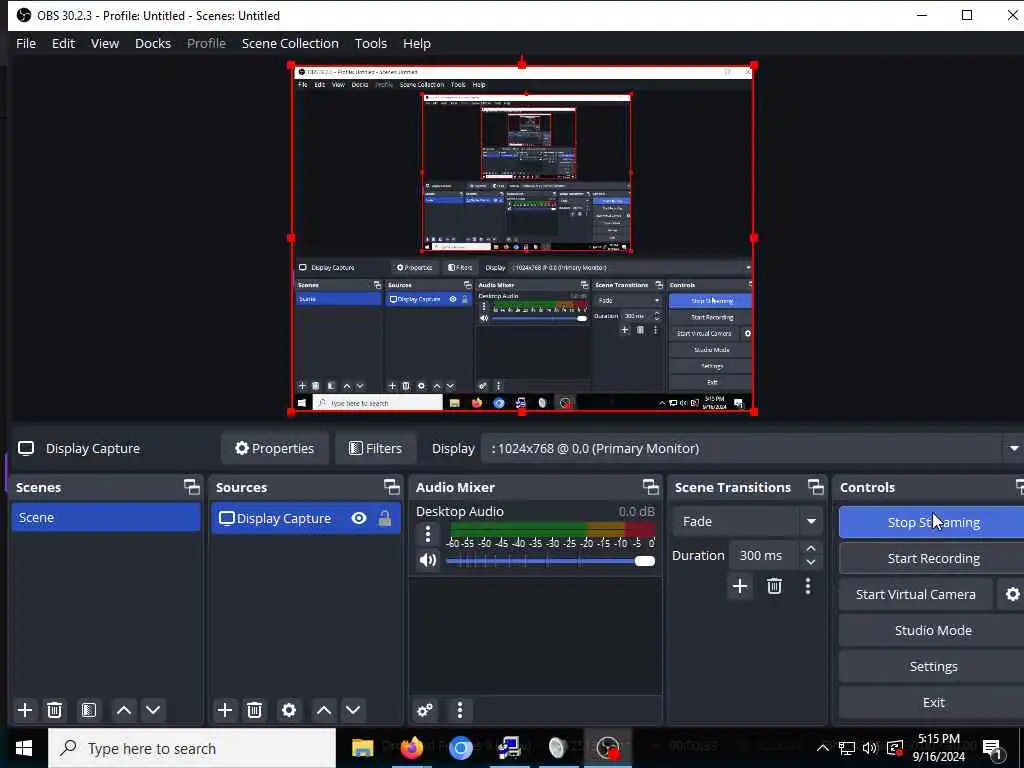
Task: Move the scene down with the arrow
Action: (x=153, y=710)
